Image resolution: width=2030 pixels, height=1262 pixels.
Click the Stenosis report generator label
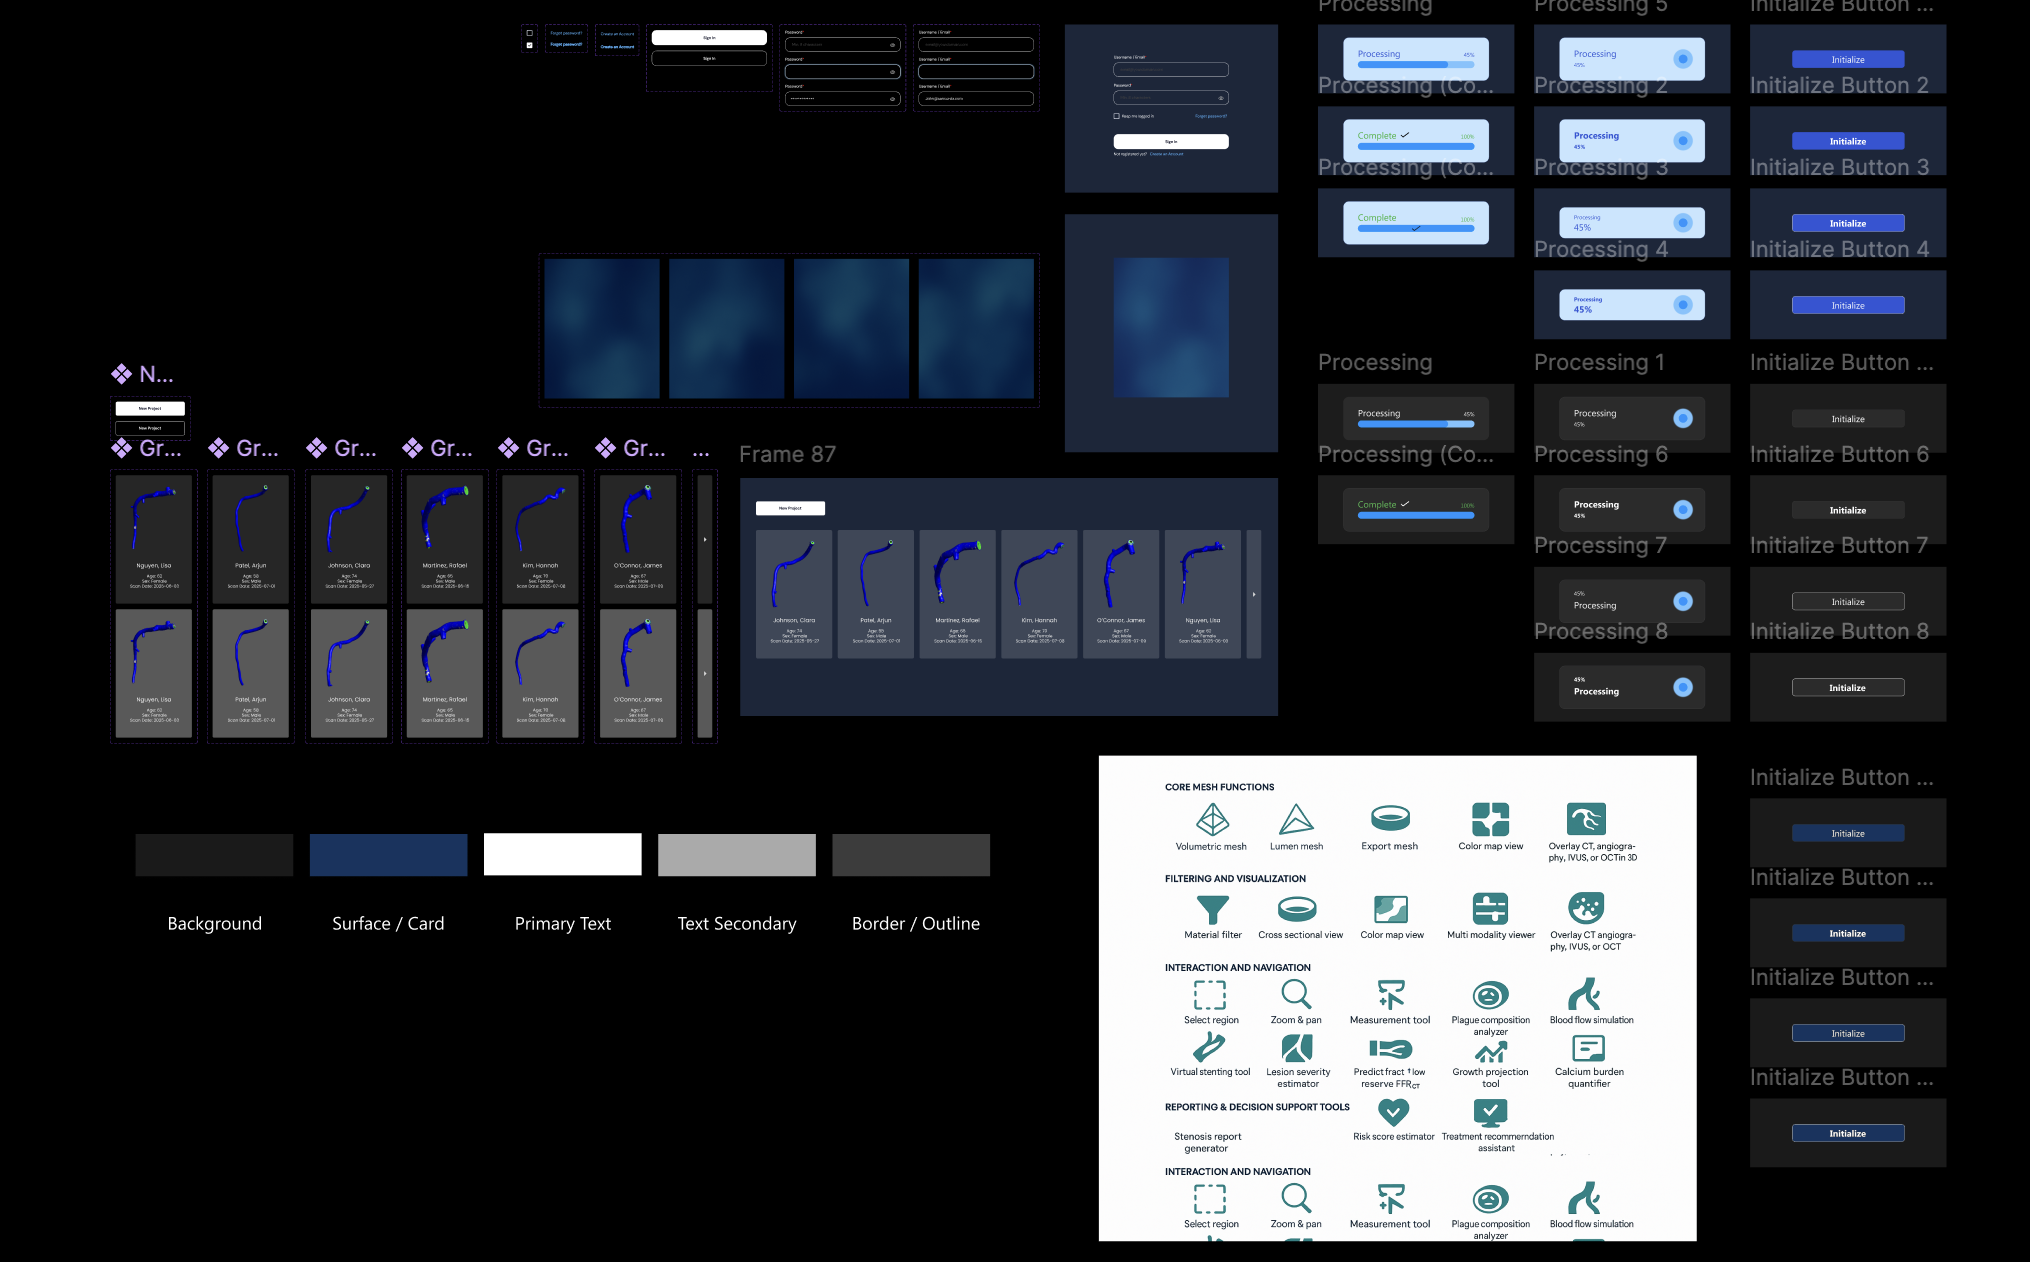(1207, 1142)
